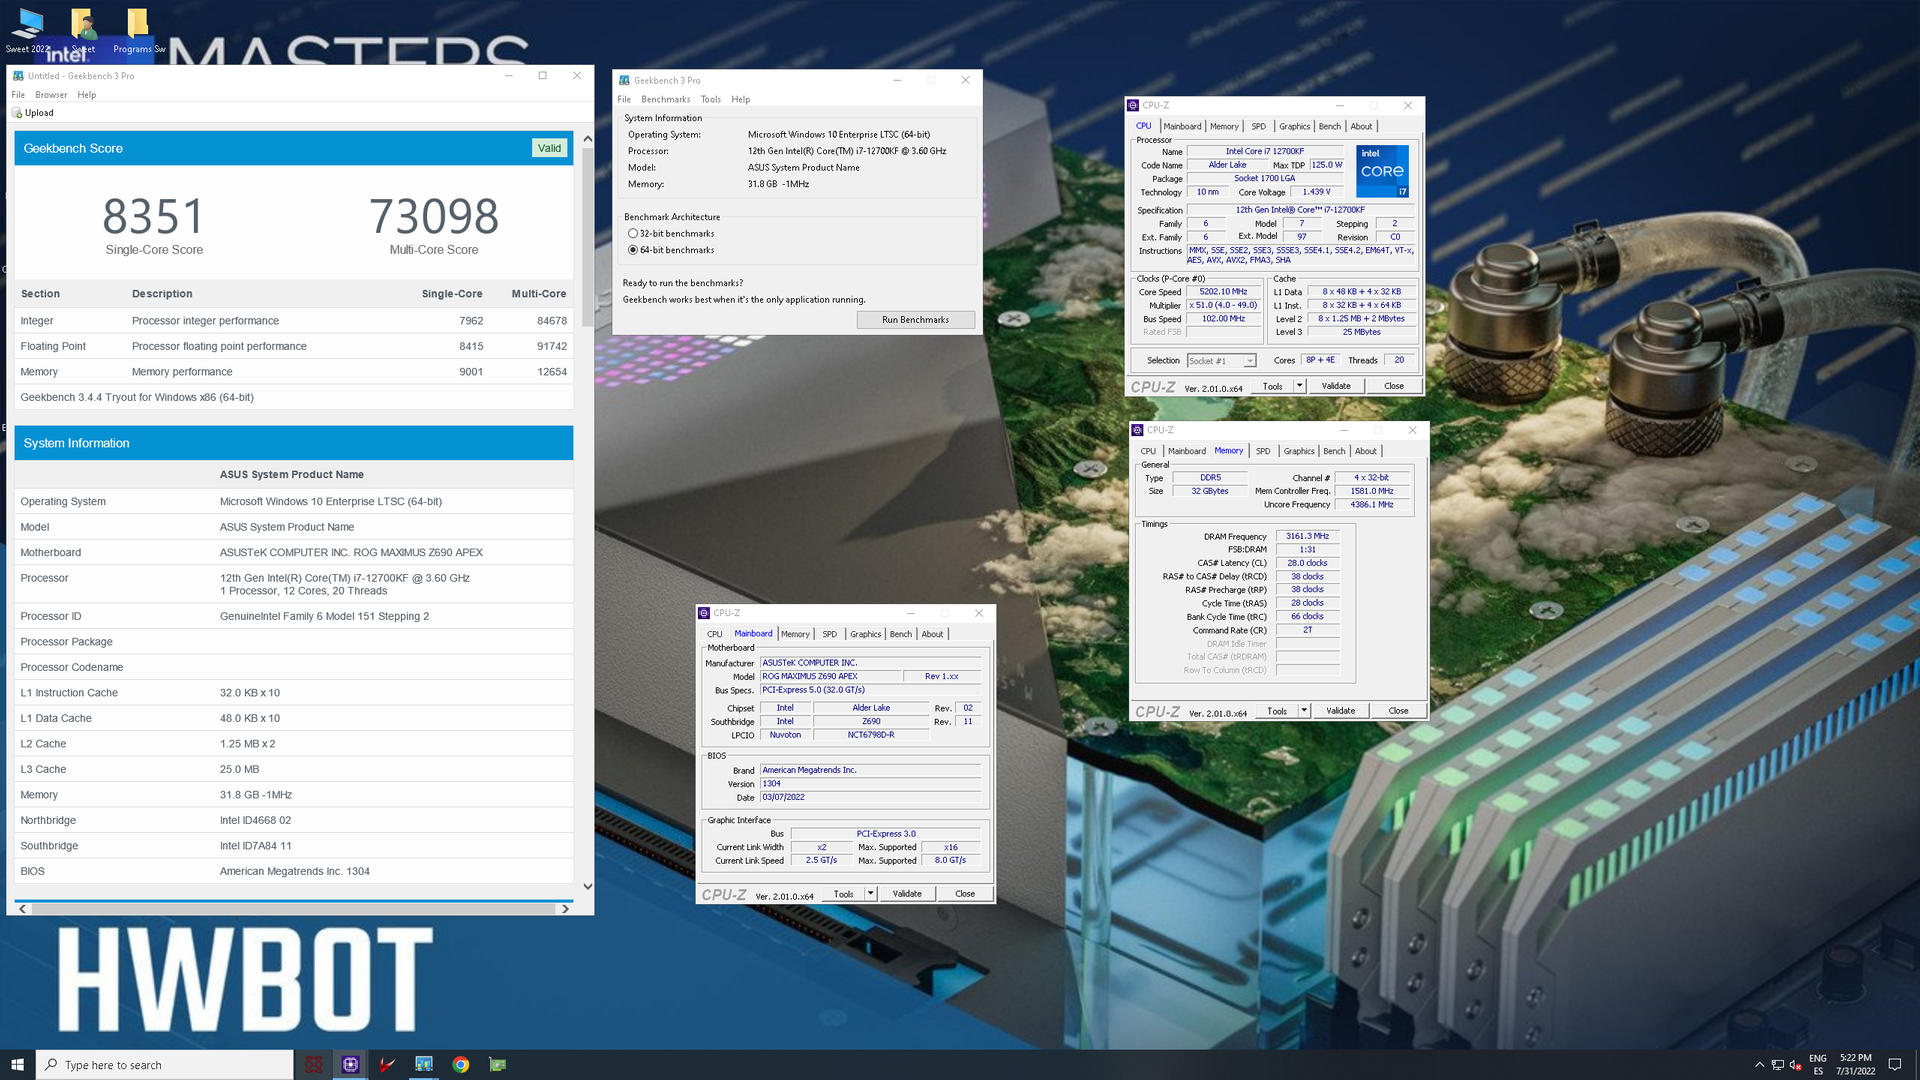This screenshot has width=1920, height=1080.
Task: Open the Windows Start menu
Action: pos(17,1065)
